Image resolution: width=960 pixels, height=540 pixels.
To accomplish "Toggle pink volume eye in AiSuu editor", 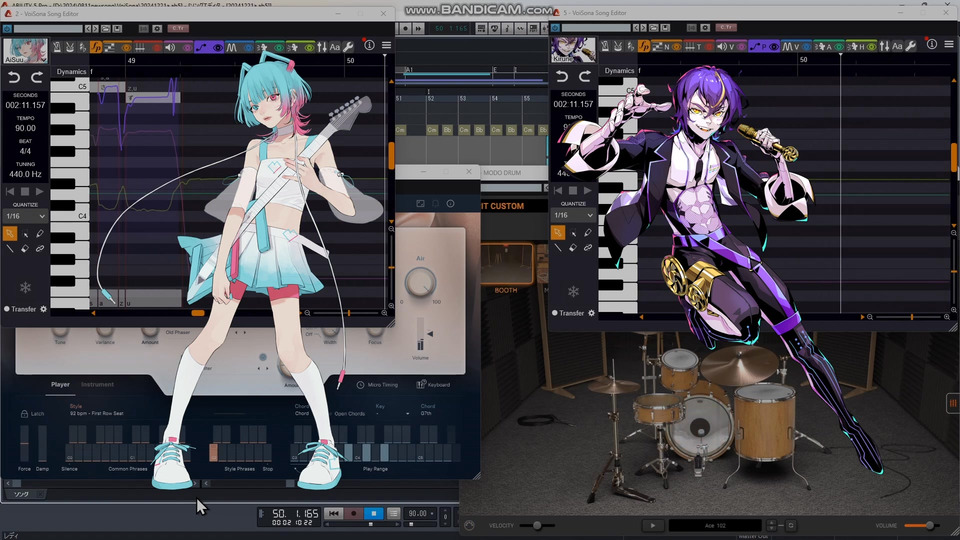I will (x=188, y=47).
